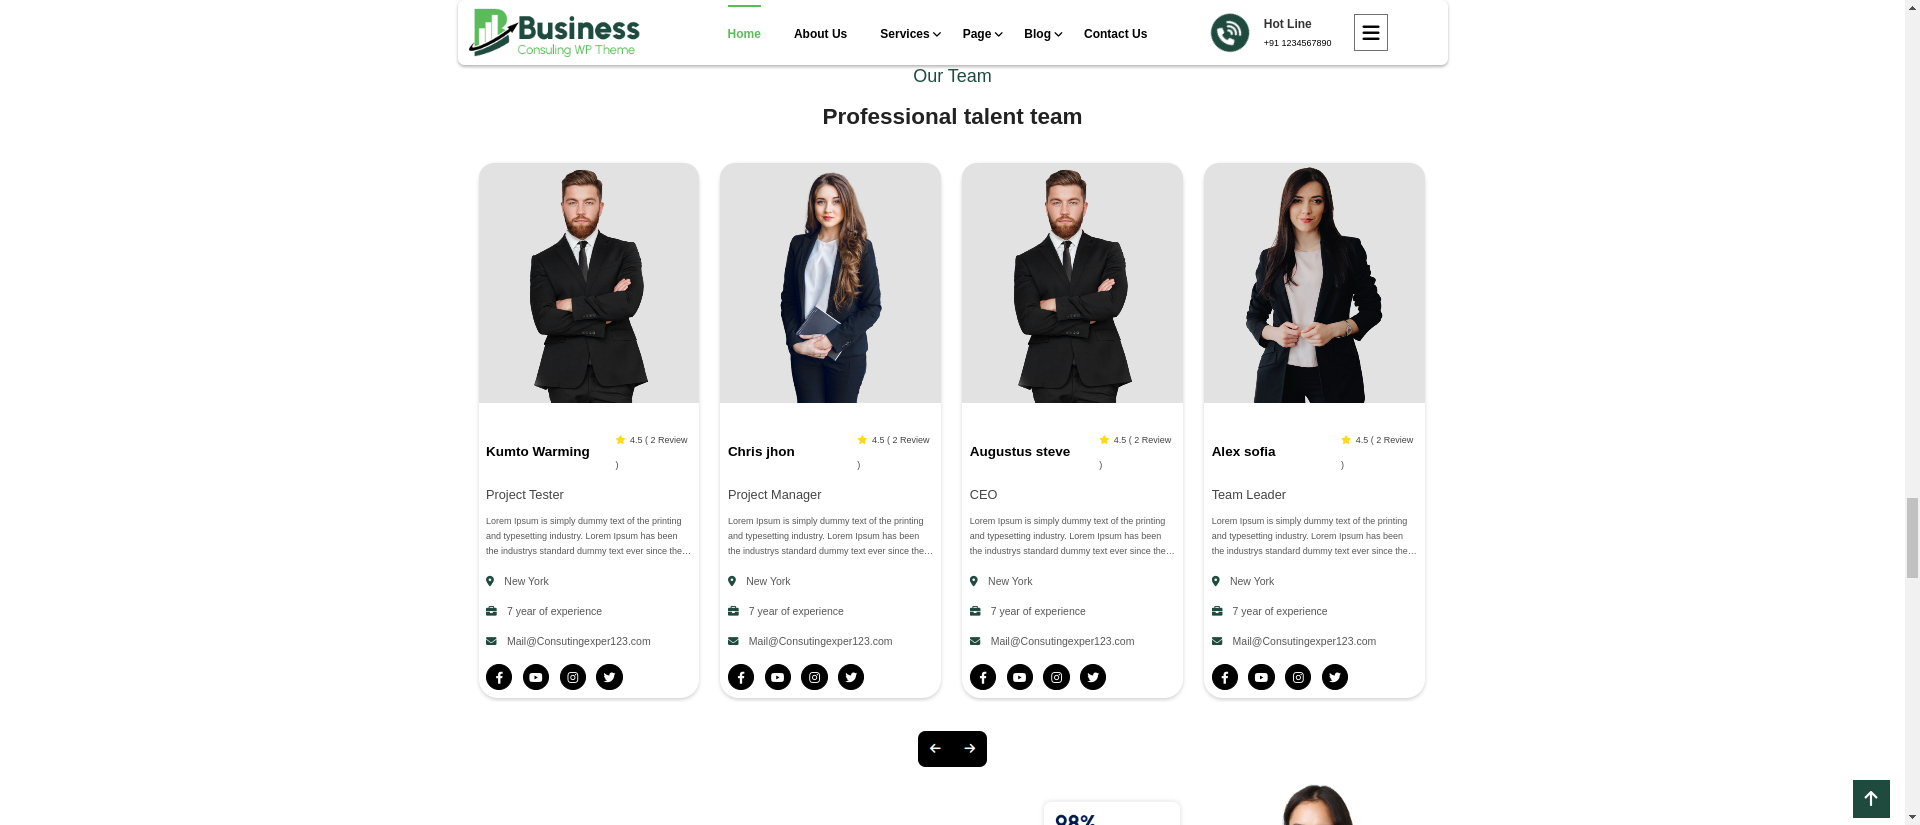Image resolution: width=1920 pixels, height=825 pixels.
Task: Open Chris jhon's Instagram icon
Action: coord(814,677)
